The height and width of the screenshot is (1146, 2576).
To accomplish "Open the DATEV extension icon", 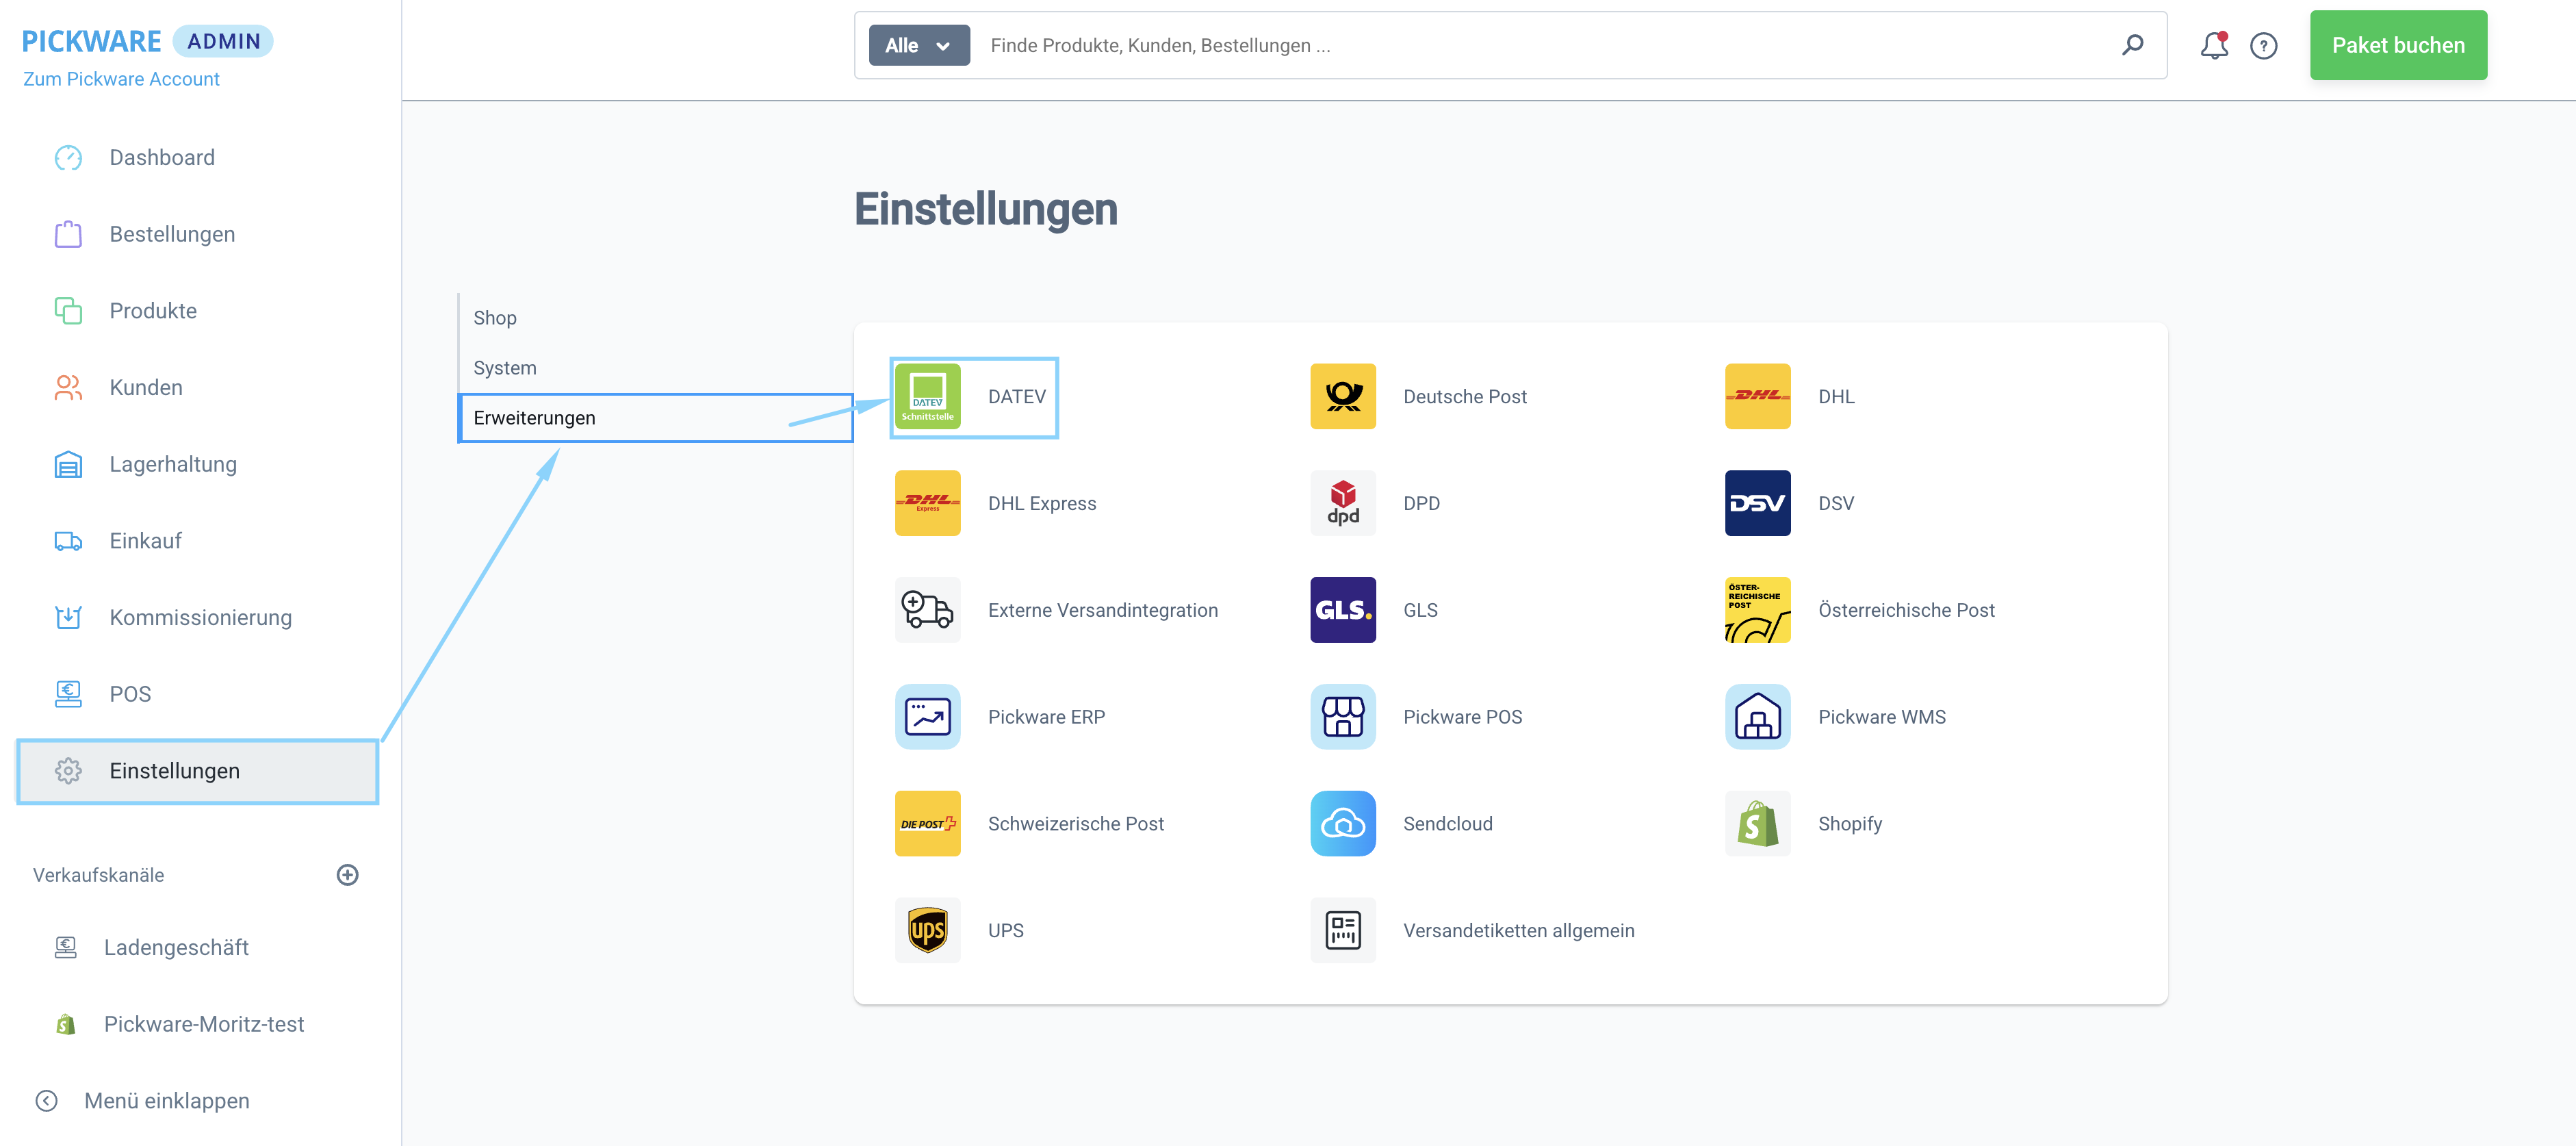I will [927, 397].
